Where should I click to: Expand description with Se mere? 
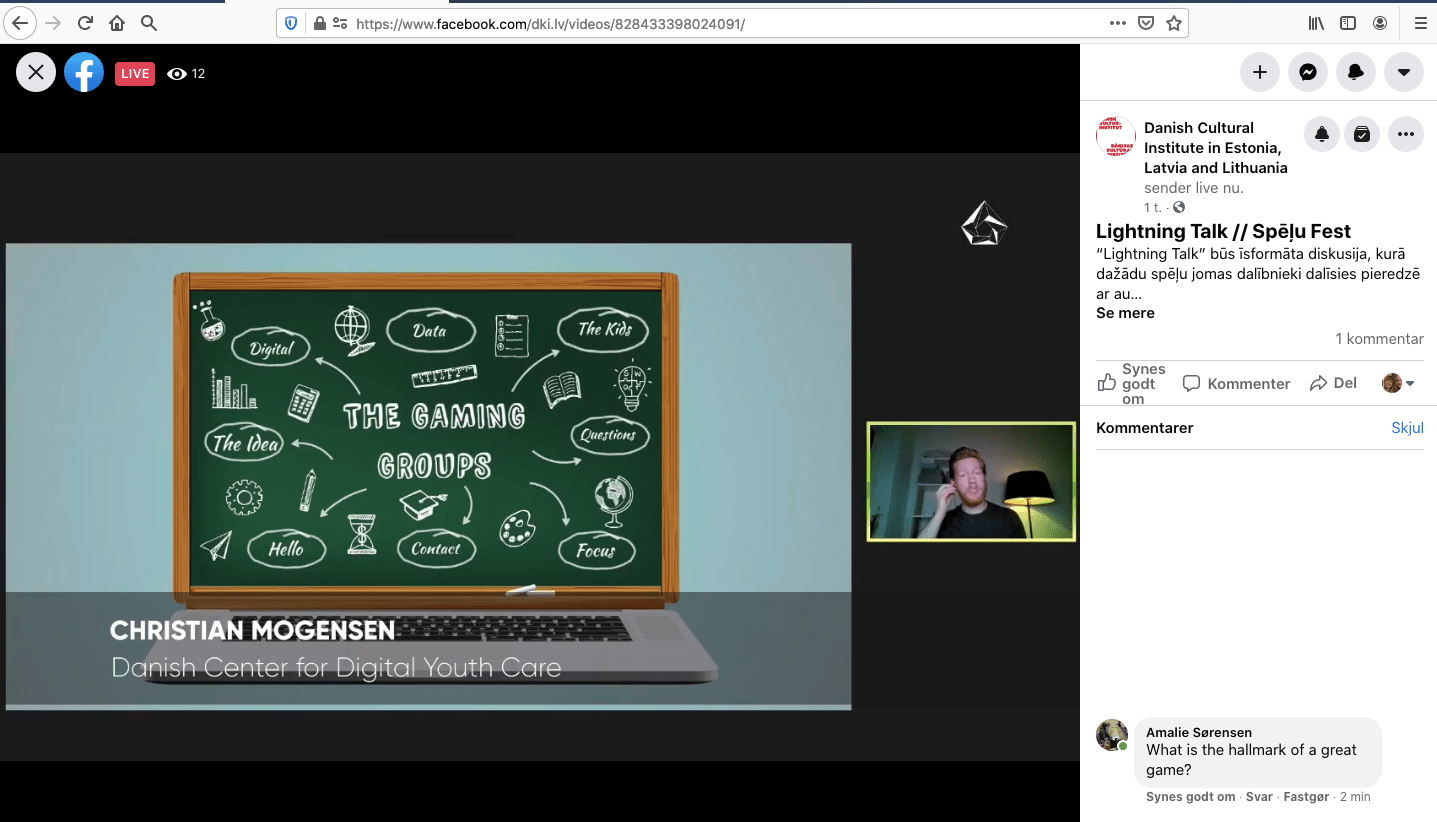tap(1125, 313)
